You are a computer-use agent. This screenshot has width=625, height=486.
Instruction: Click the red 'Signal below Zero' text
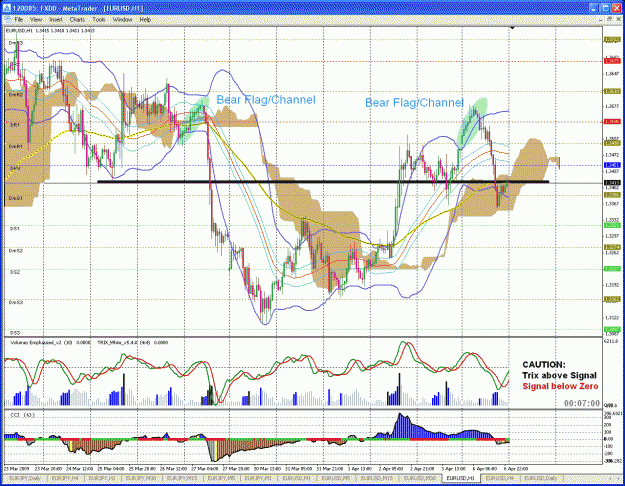pos(560,386)
